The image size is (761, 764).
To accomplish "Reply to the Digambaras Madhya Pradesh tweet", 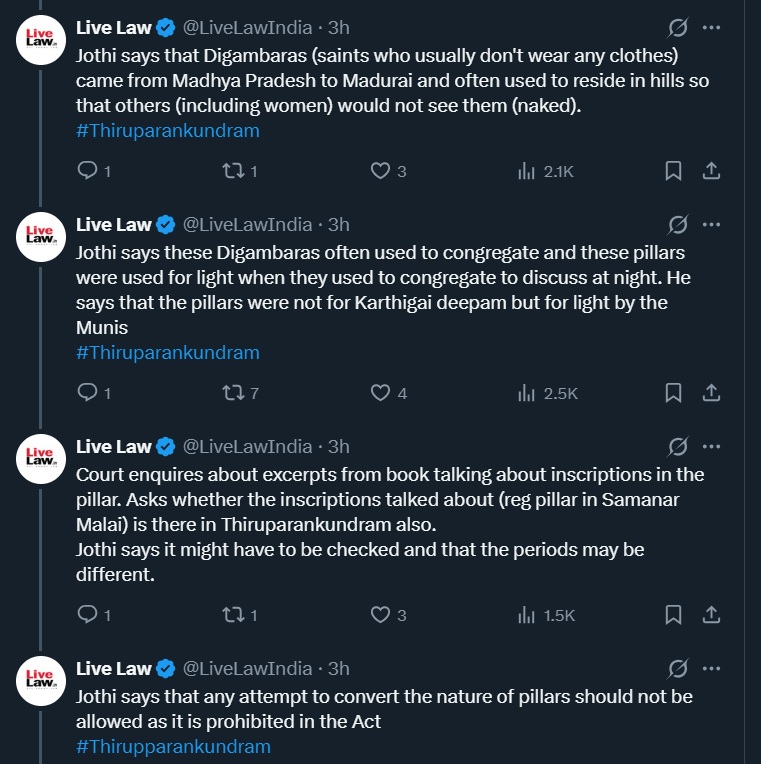I will (x=86, y=171).
